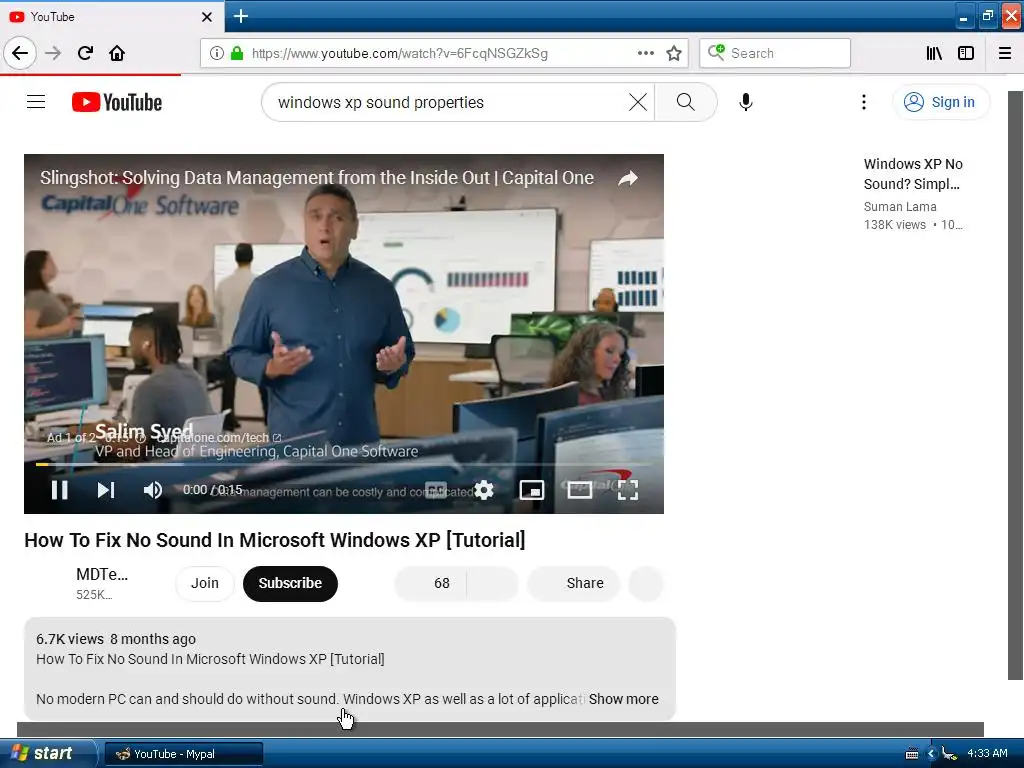Open the browser home page icon
This screenshot has height=768, width=1024.
click(117, 54)
